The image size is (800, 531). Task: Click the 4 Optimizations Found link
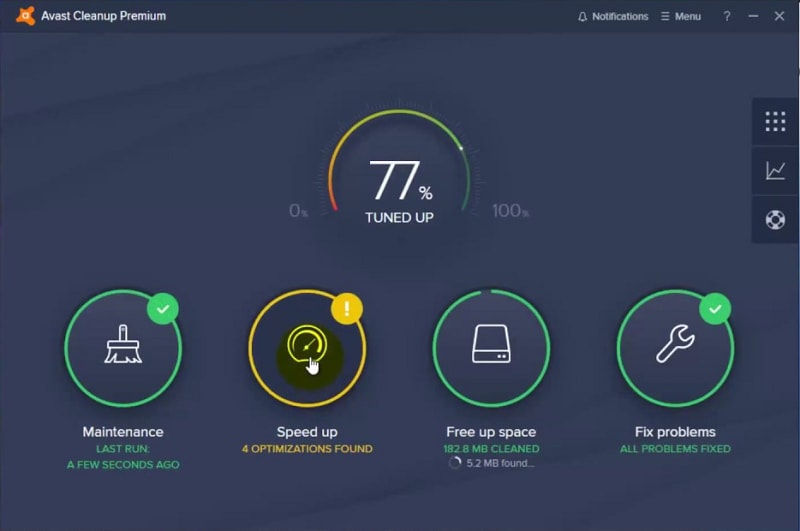(x=307, y=449)
